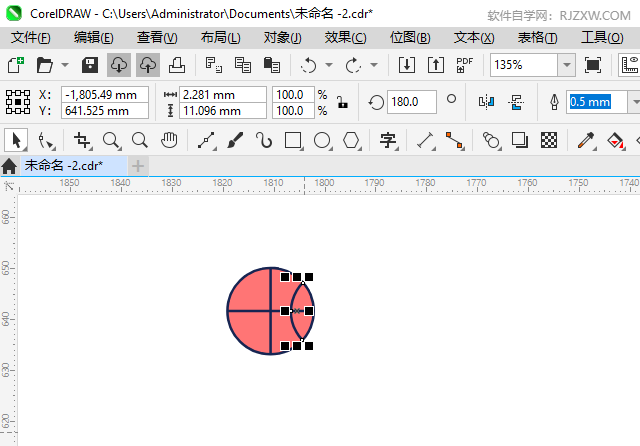
Task: Open the Undo history dropdown arrow
Action: click(329, 65)
